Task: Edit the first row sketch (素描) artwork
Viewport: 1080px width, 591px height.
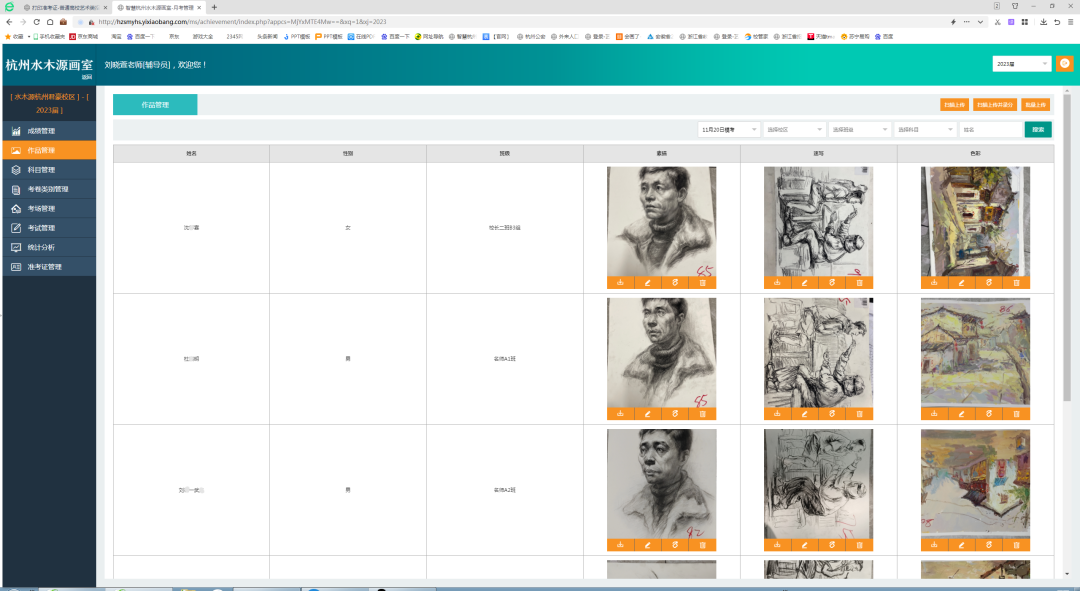Action: pos(648,283)
